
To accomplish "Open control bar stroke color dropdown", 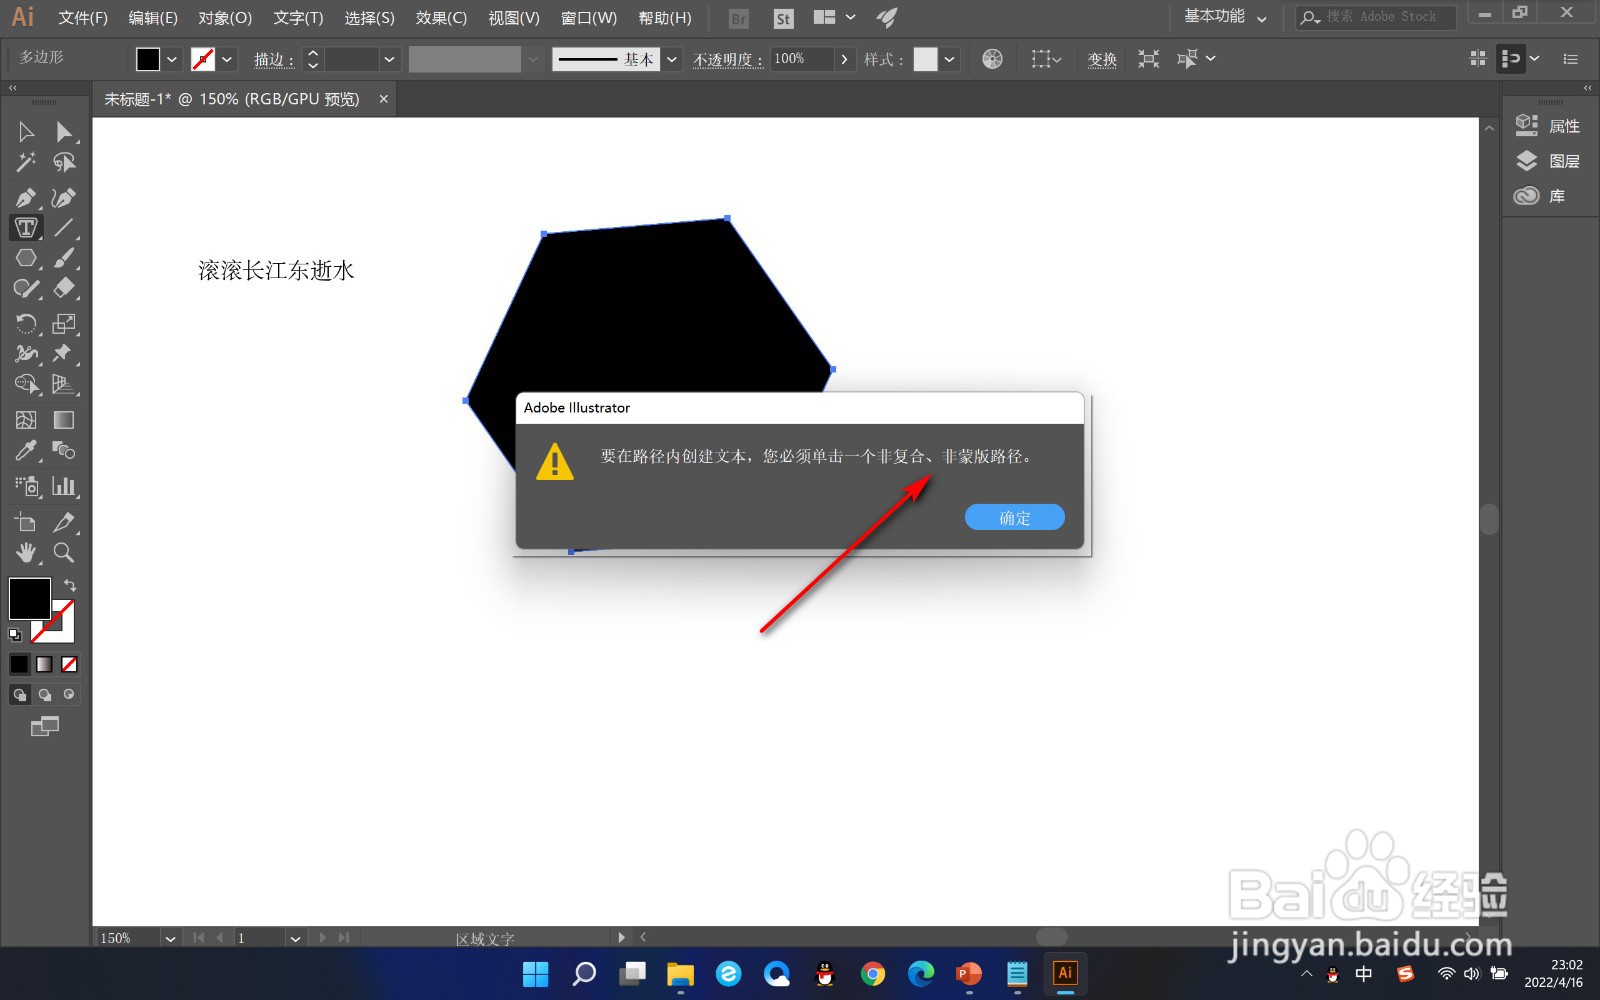I will click(x=227, y=59).
